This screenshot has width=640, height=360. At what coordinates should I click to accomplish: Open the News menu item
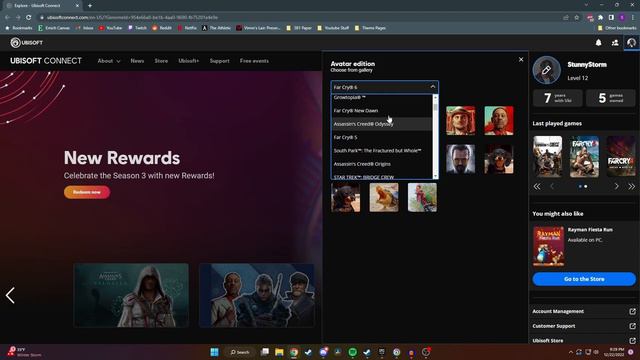click(137, 61)
